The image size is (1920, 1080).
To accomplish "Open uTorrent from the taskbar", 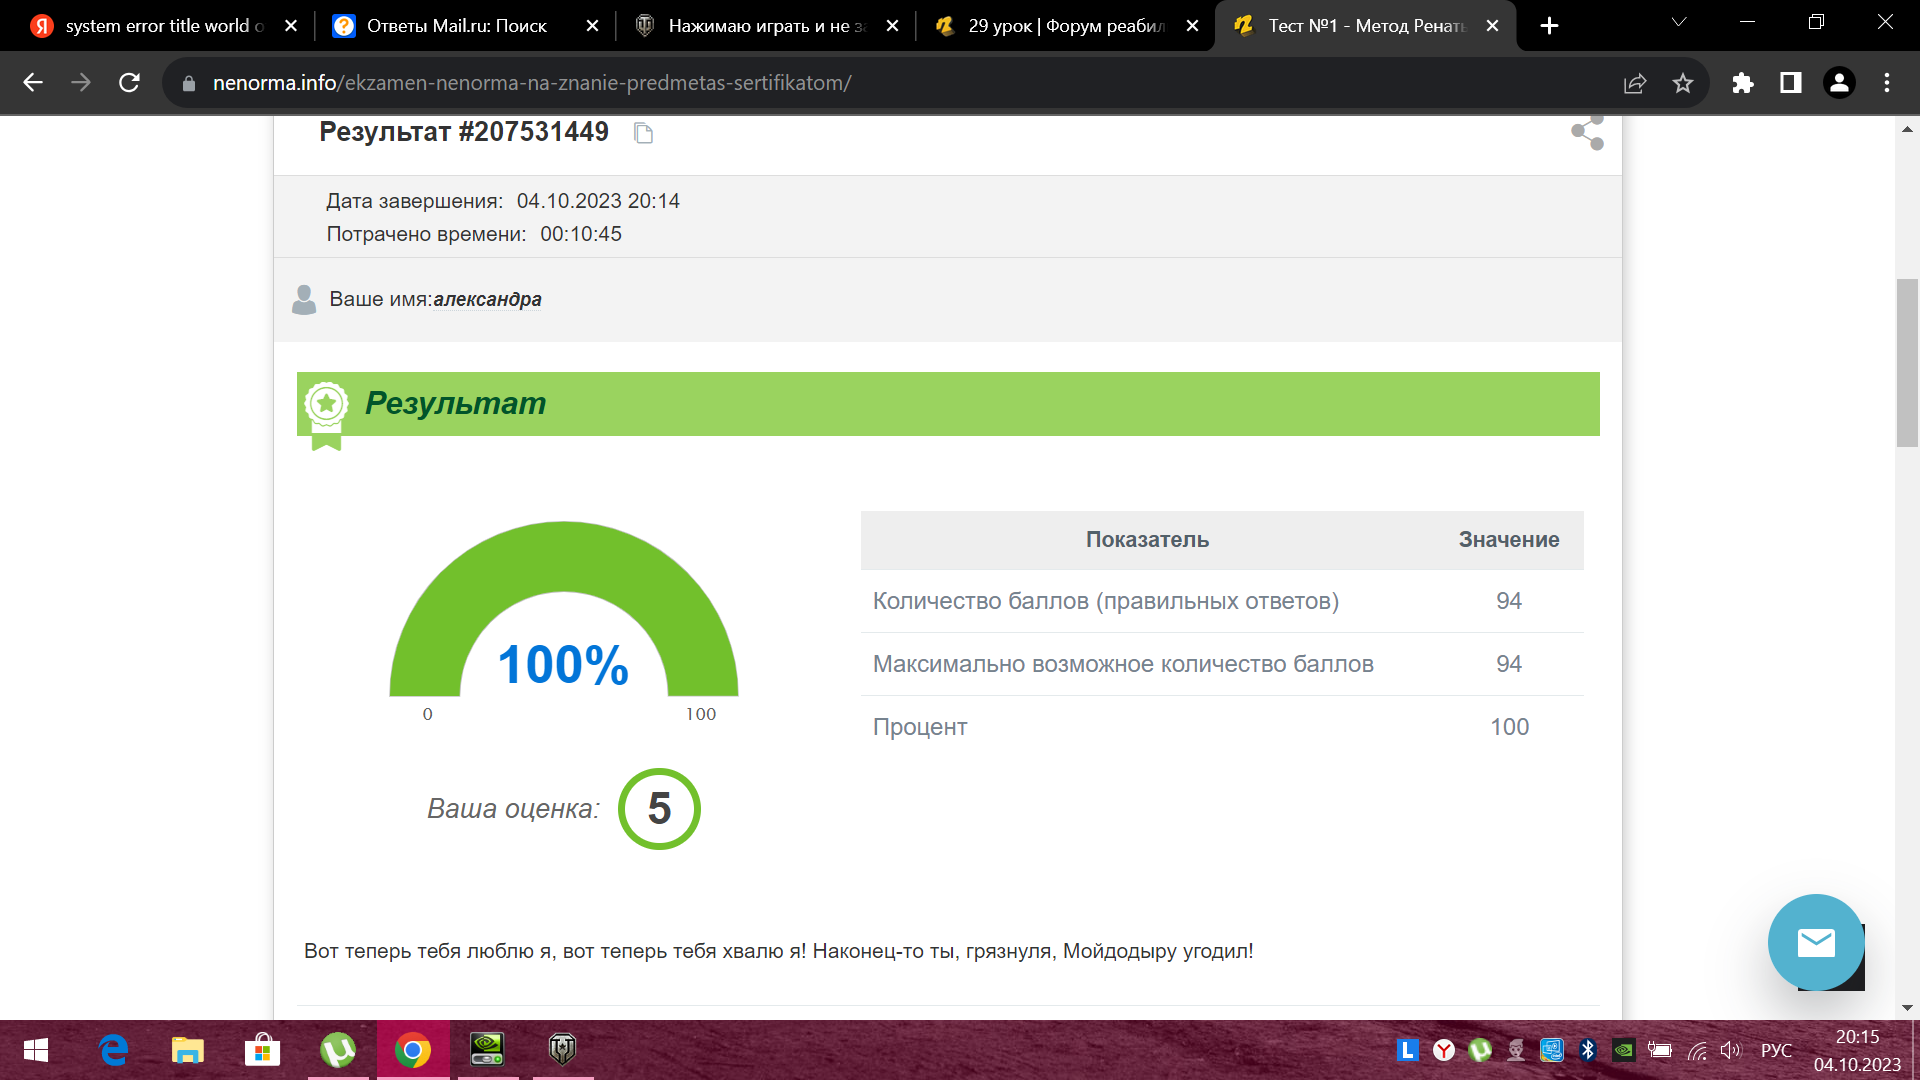I will [338, 1050].
